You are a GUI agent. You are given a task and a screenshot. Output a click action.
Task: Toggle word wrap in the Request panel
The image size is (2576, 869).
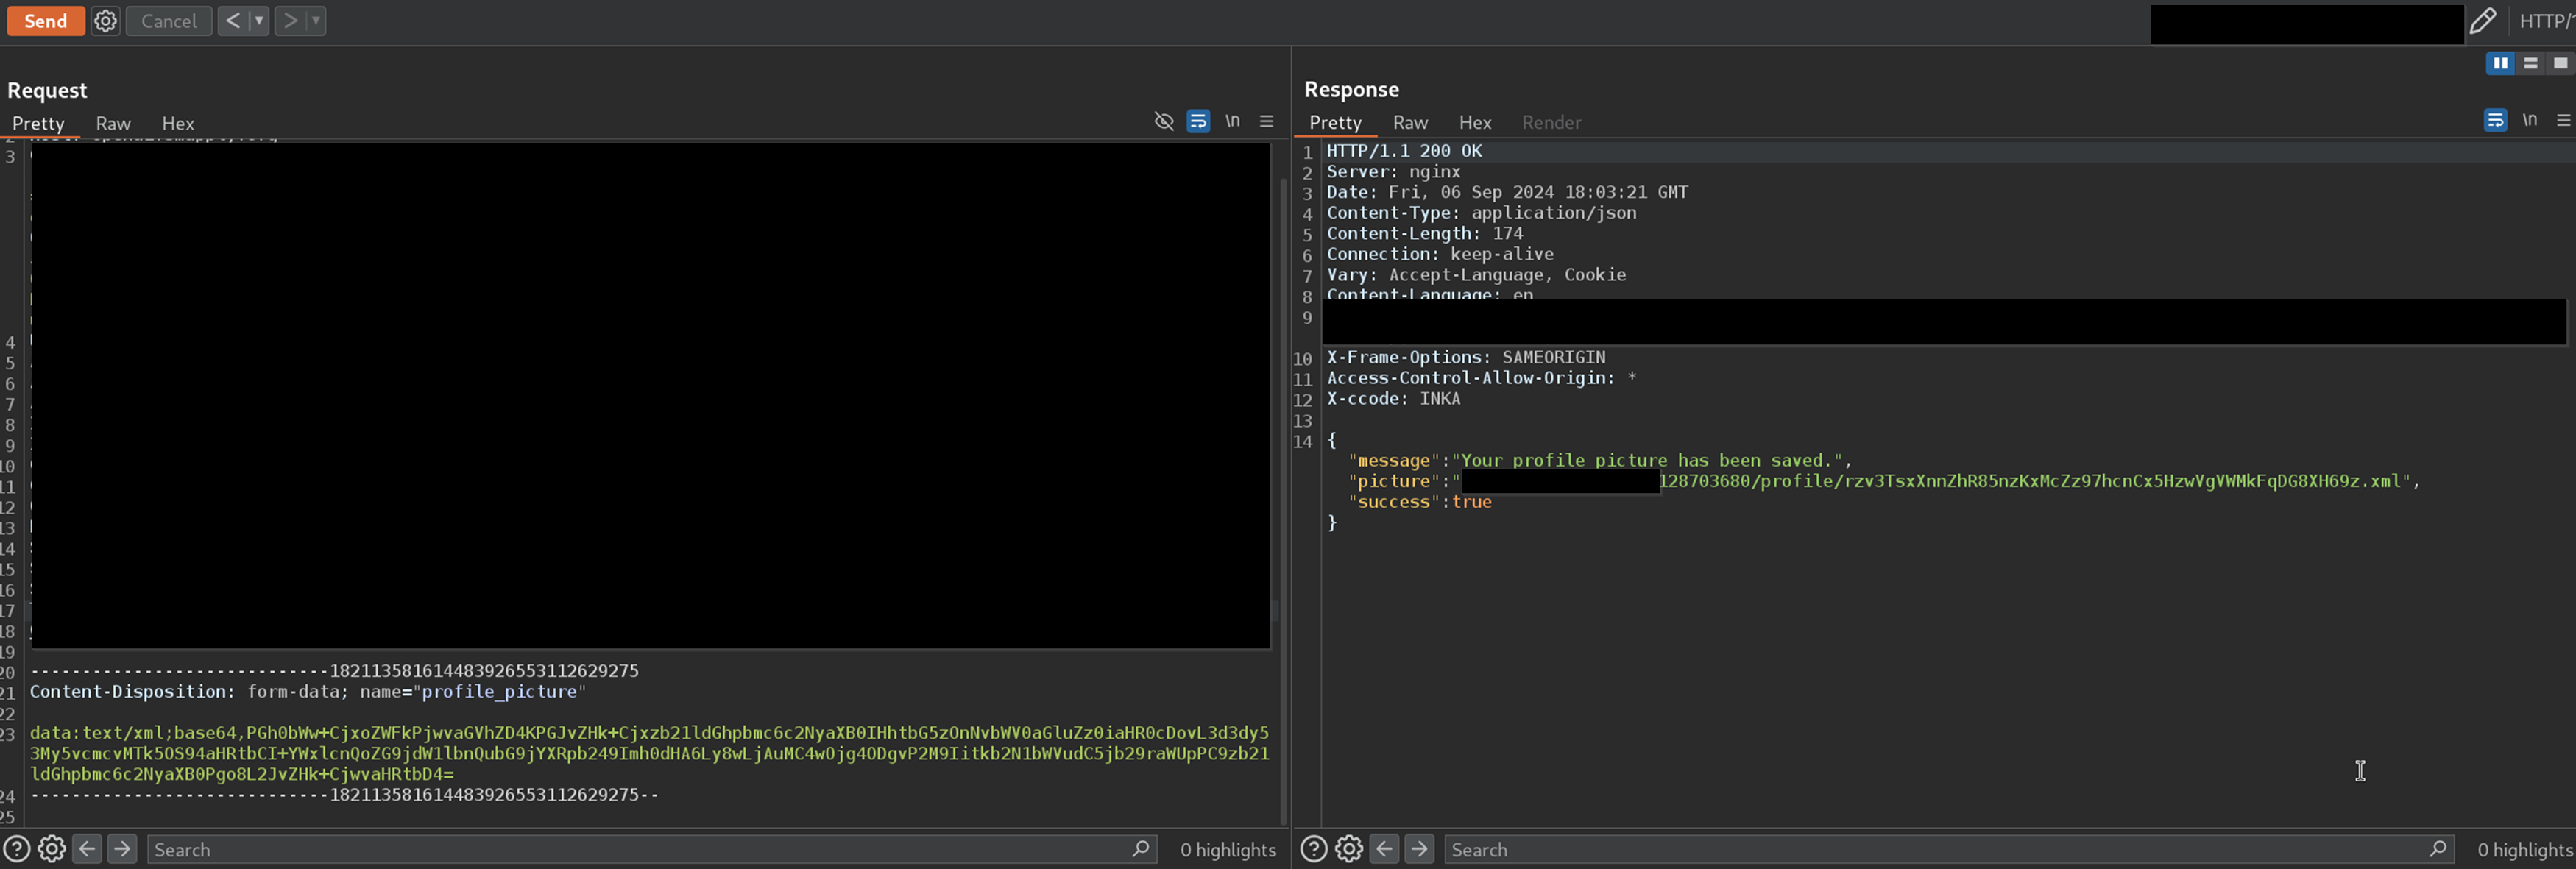pyautogui.click(x=1198, y=121)
